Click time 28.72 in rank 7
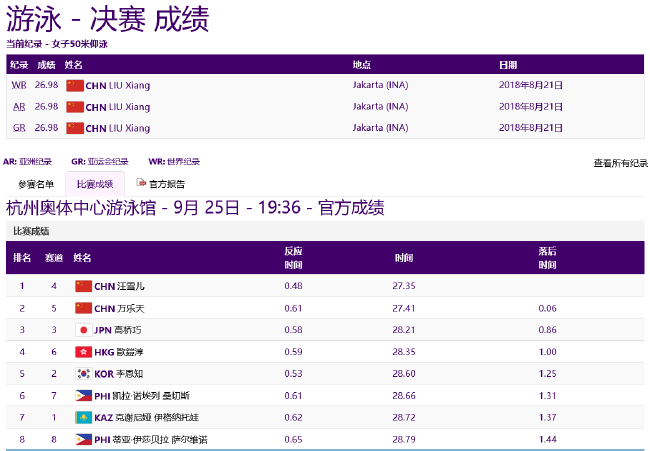Image resolution: width=650 pixels, height=451 pixels. click(x=404, y=417)
